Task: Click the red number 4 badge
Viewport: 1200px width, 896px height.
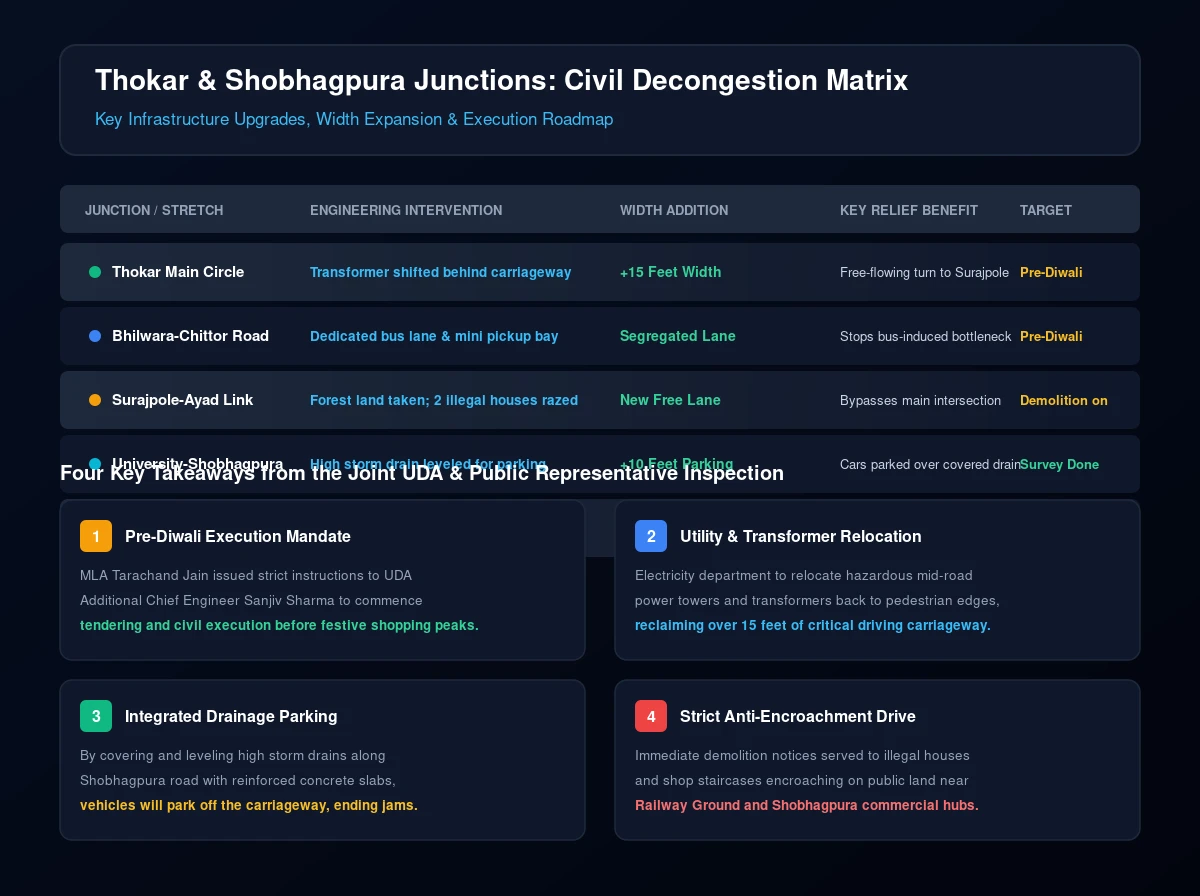Action: coord(651,716)
